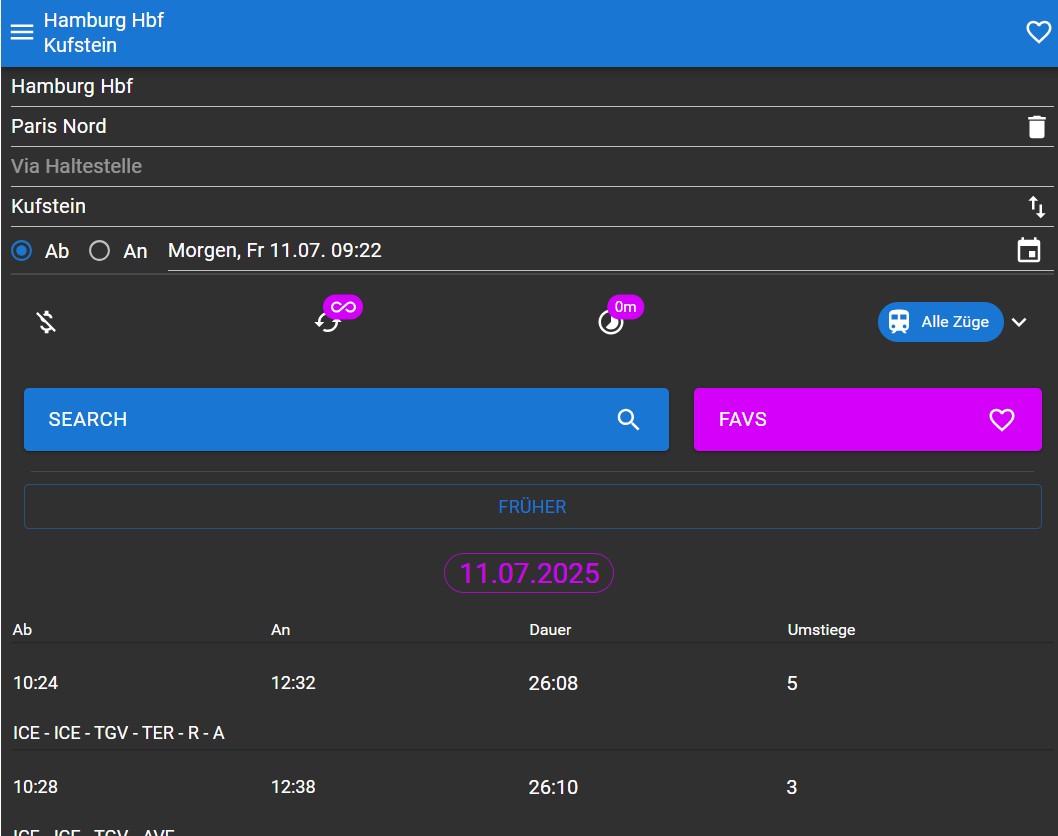Edit the Paris Nord via field
The width and height of the screenshot is (1058, 836).
[516, 126]
